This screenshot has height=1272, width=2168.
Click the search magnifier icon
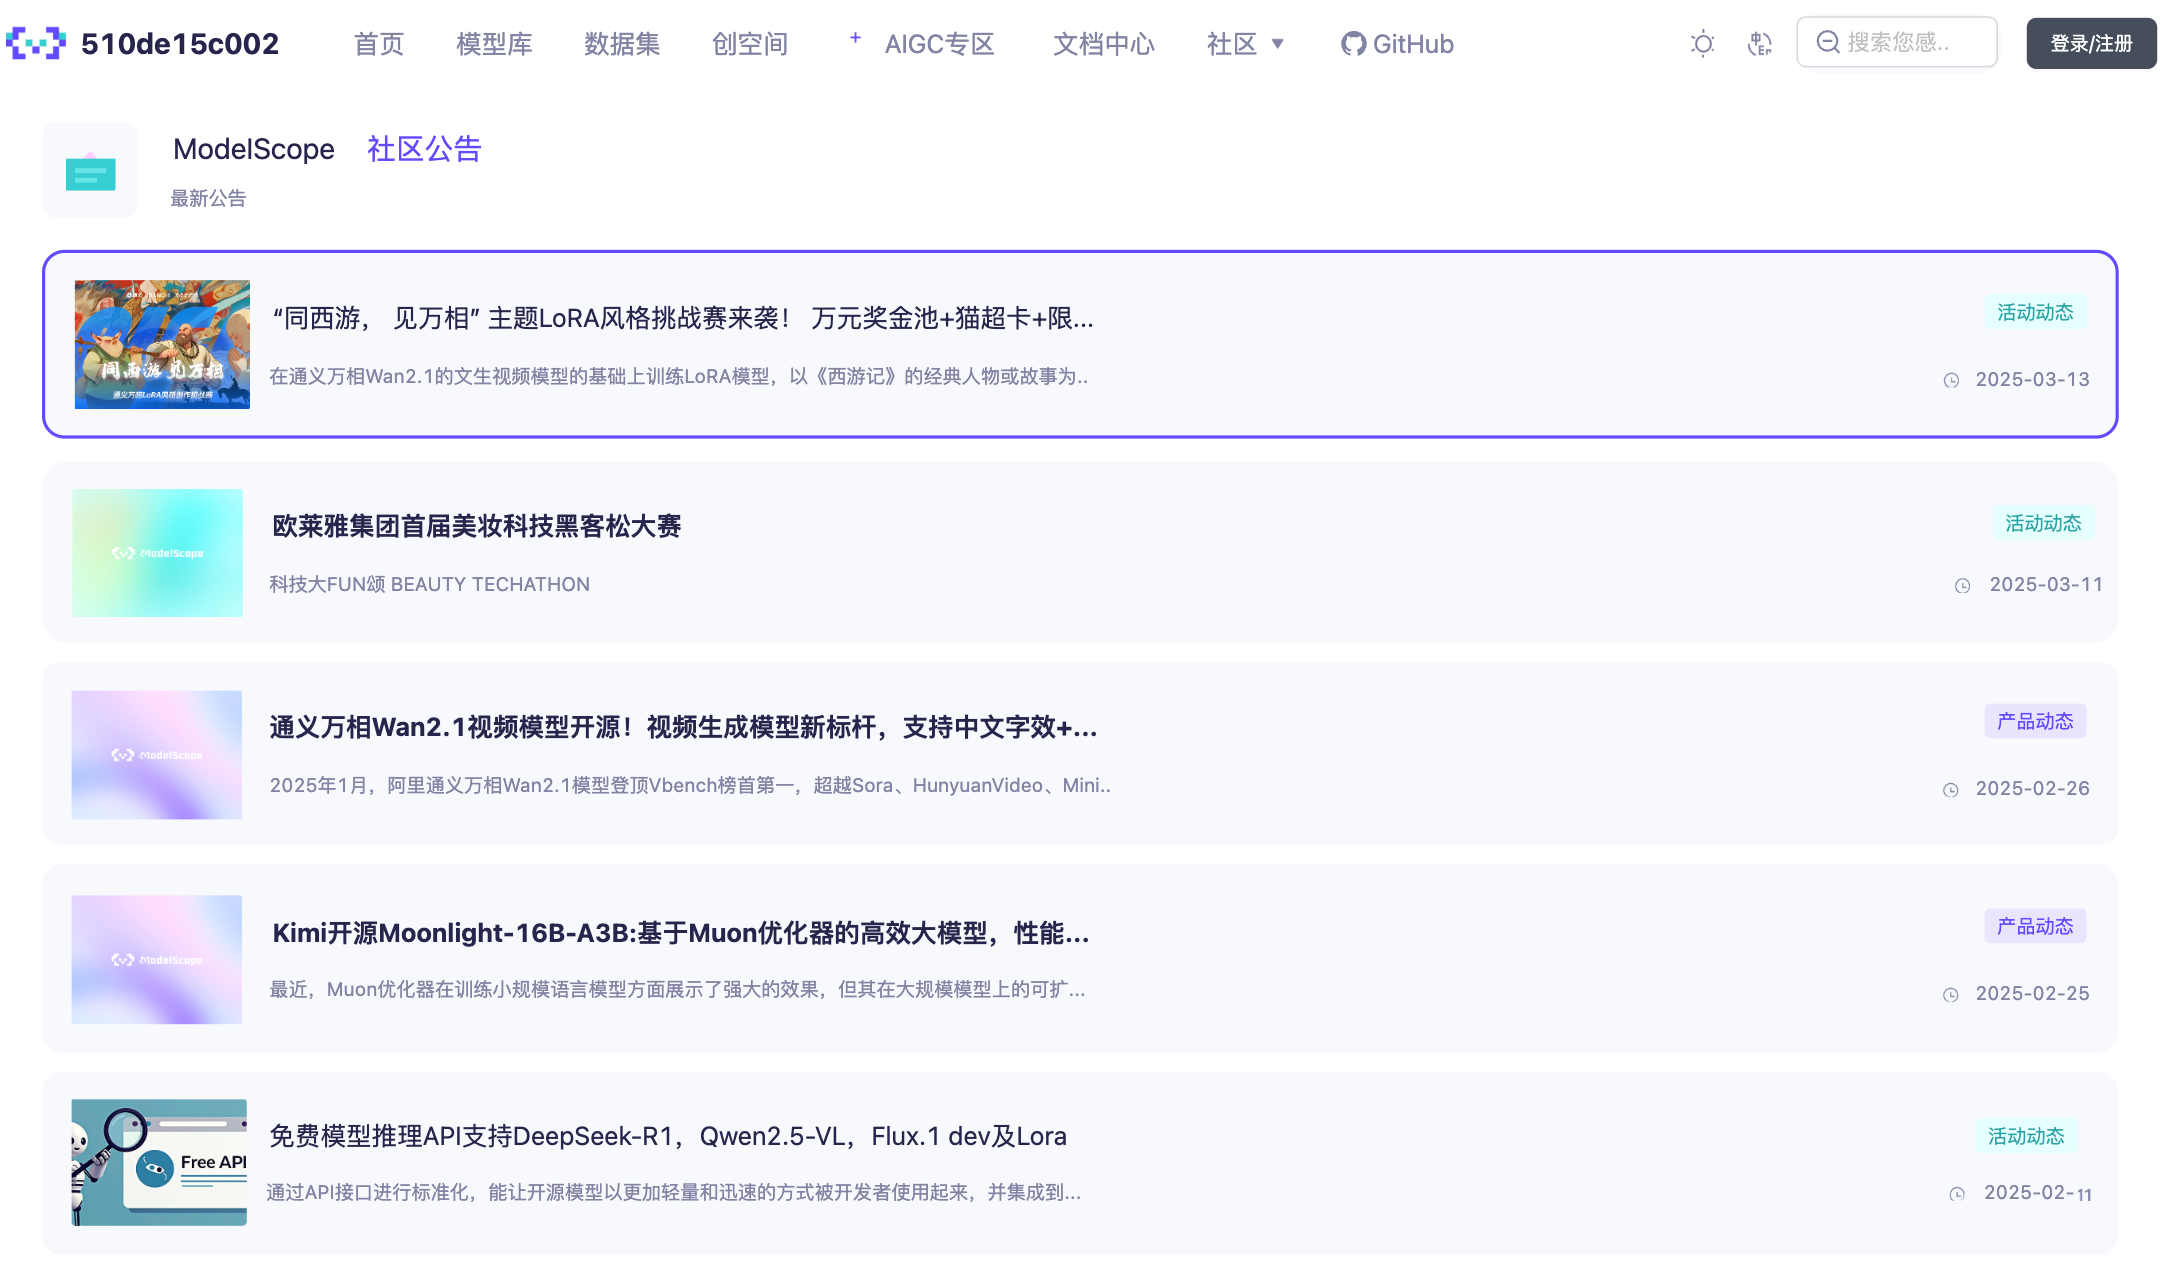click(1828, 42)
